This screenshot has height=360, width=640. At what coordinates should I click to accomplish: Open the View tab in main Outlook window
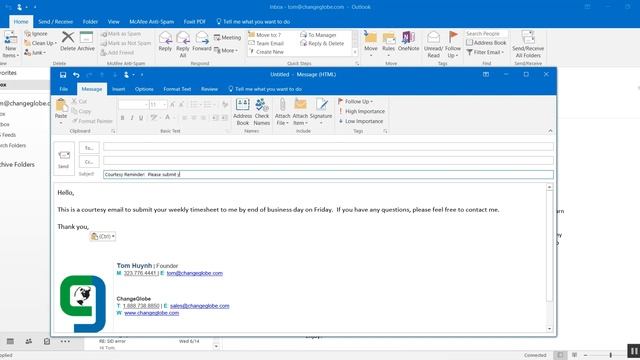tap(113, 22)
